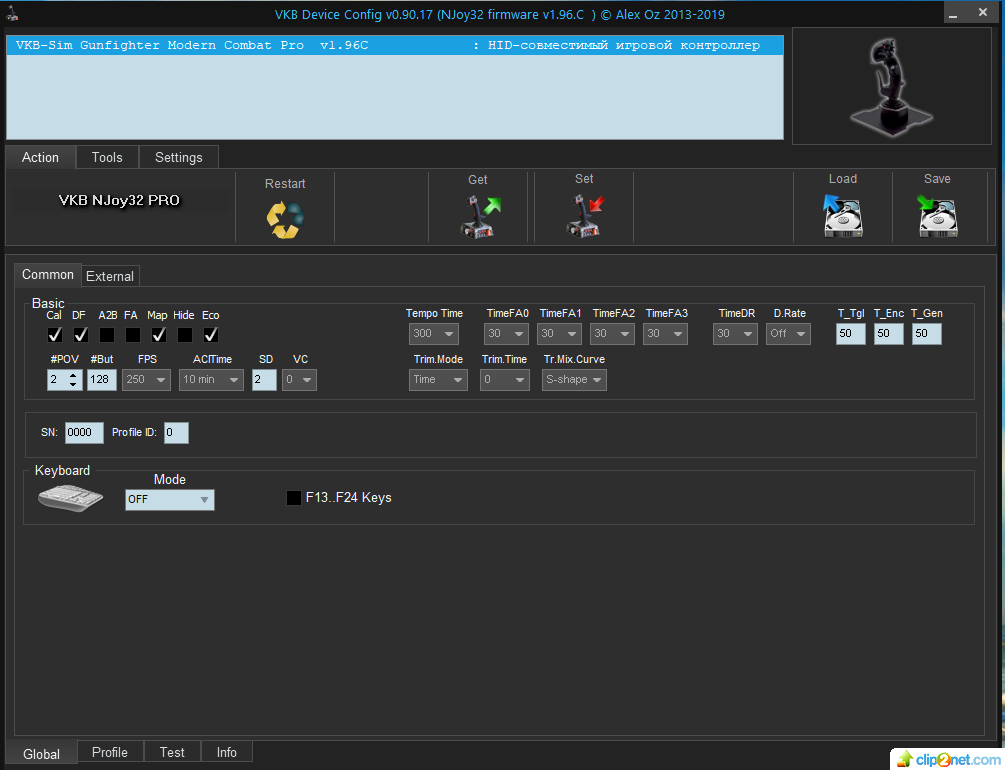Click the T_Gen input field
The width and height of the screenshot is (1005, 770).
[x=926, y=333]
